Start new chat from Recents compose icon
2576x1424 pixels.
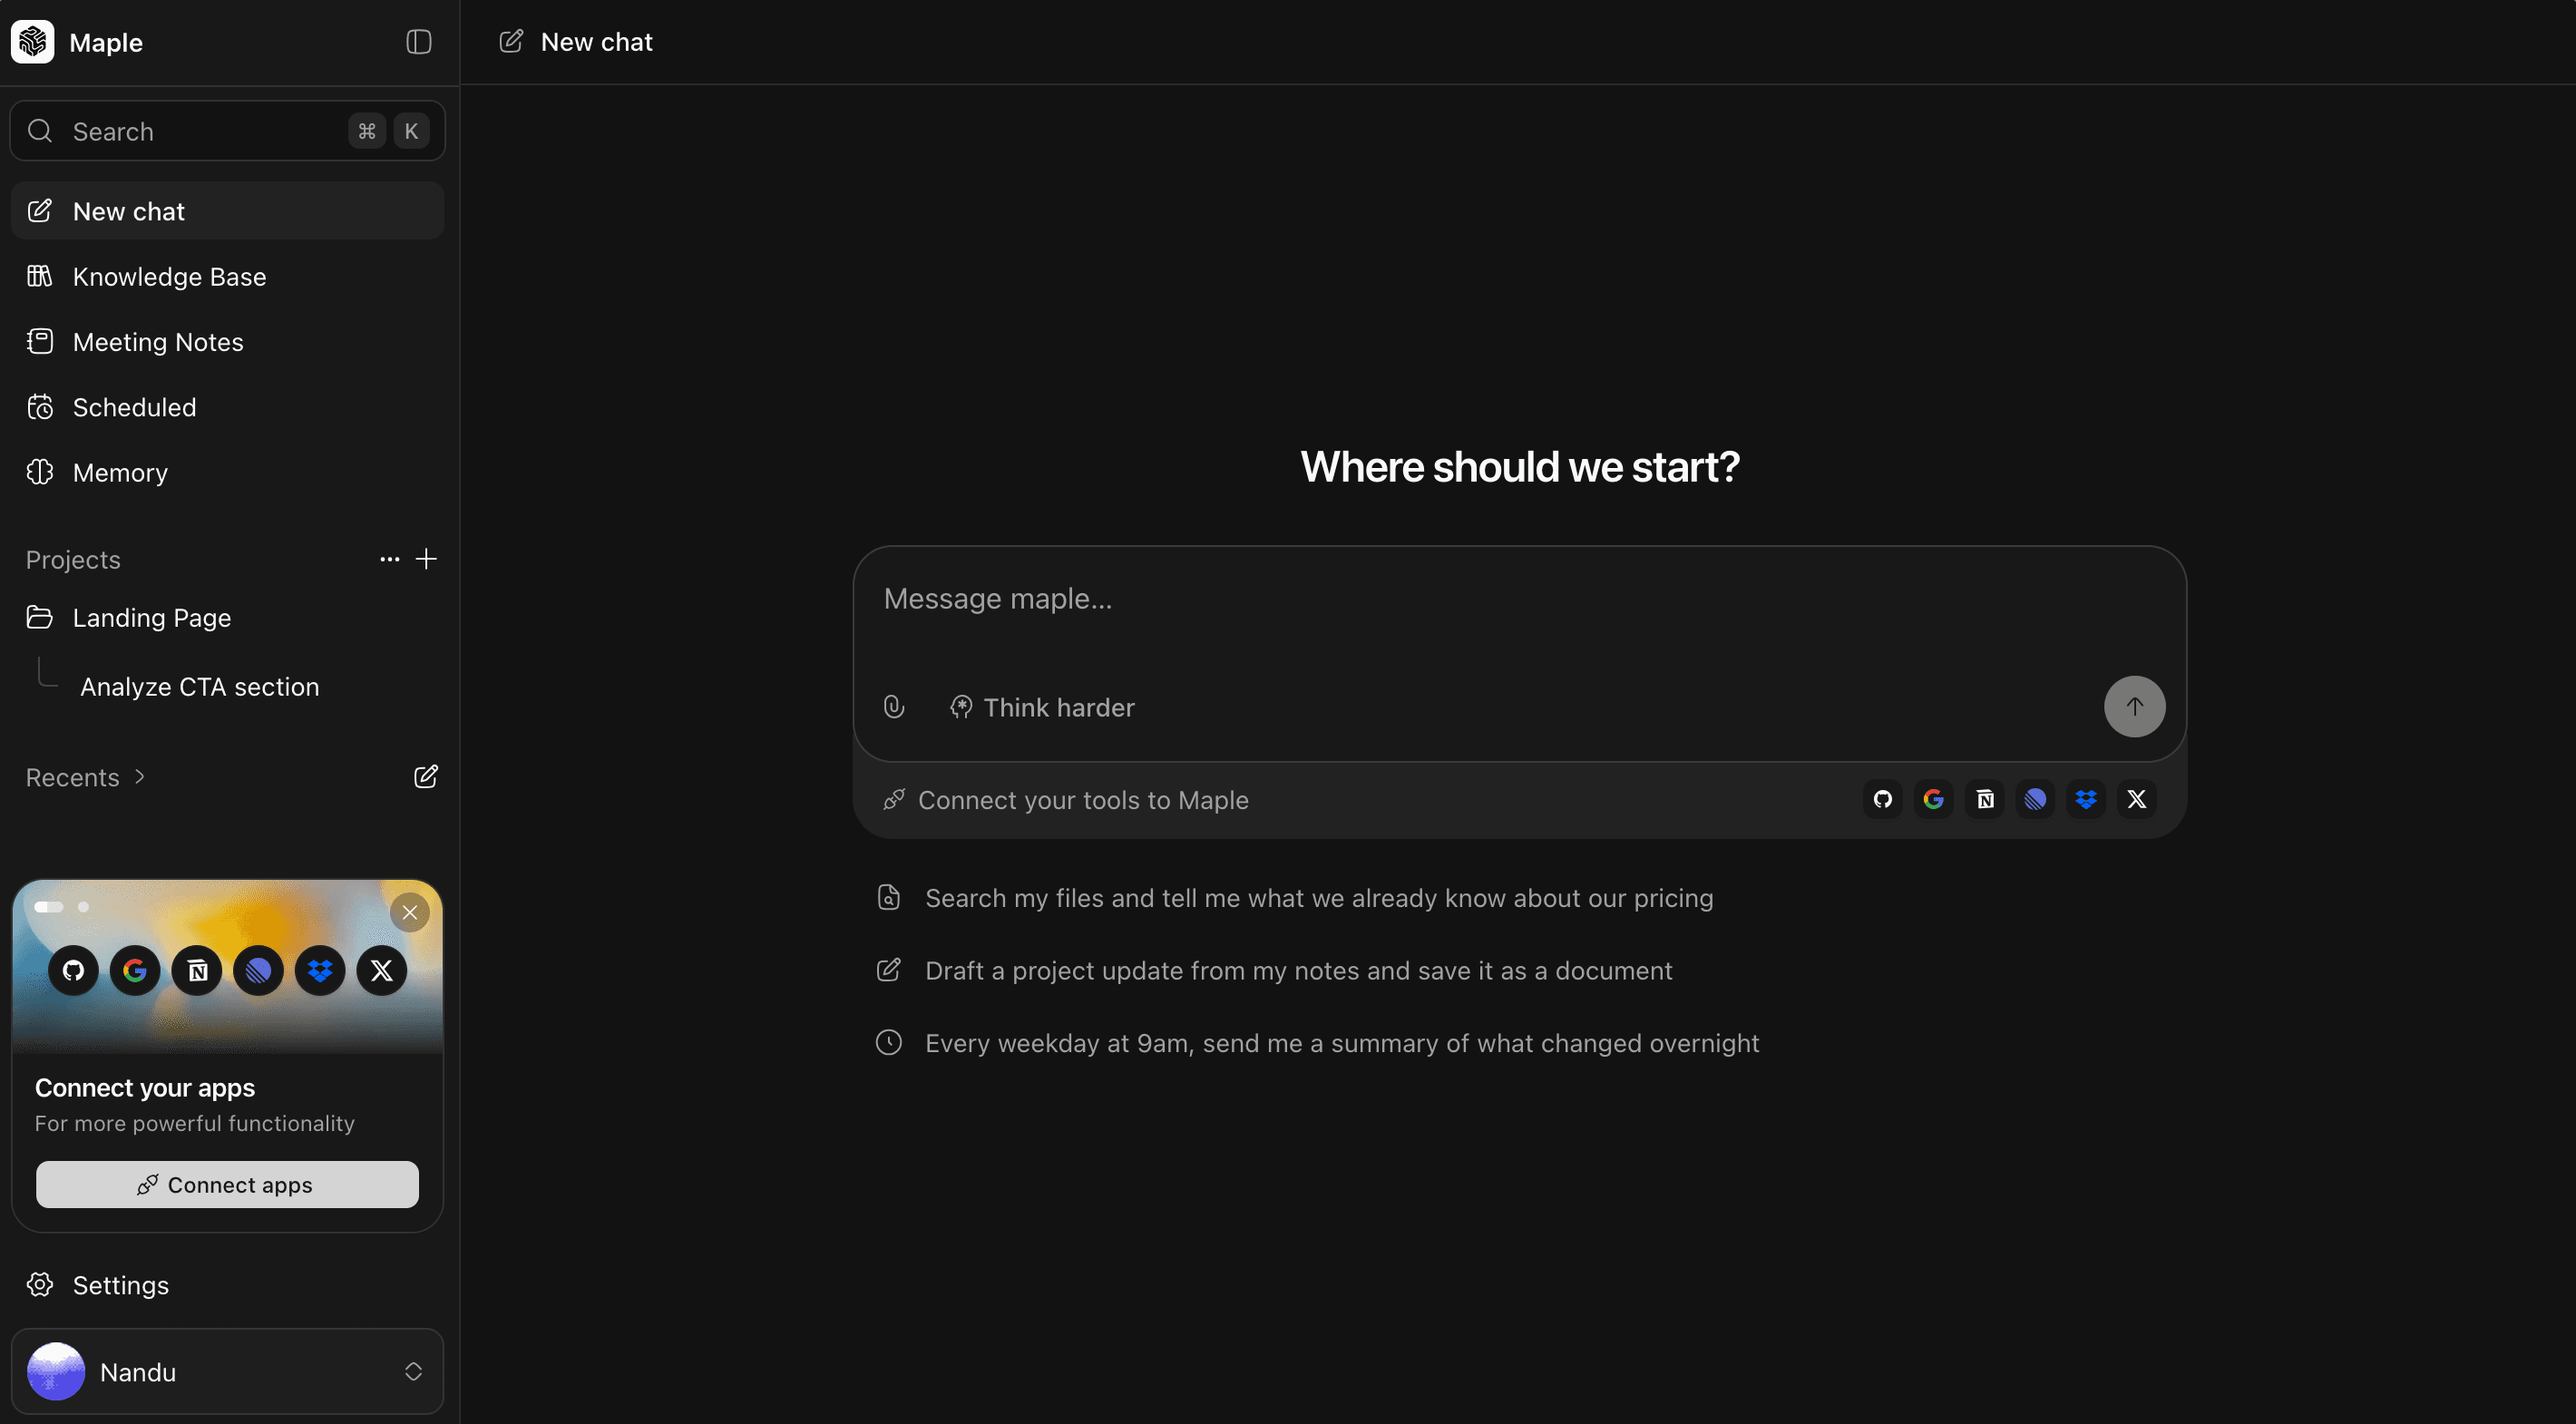426,777
